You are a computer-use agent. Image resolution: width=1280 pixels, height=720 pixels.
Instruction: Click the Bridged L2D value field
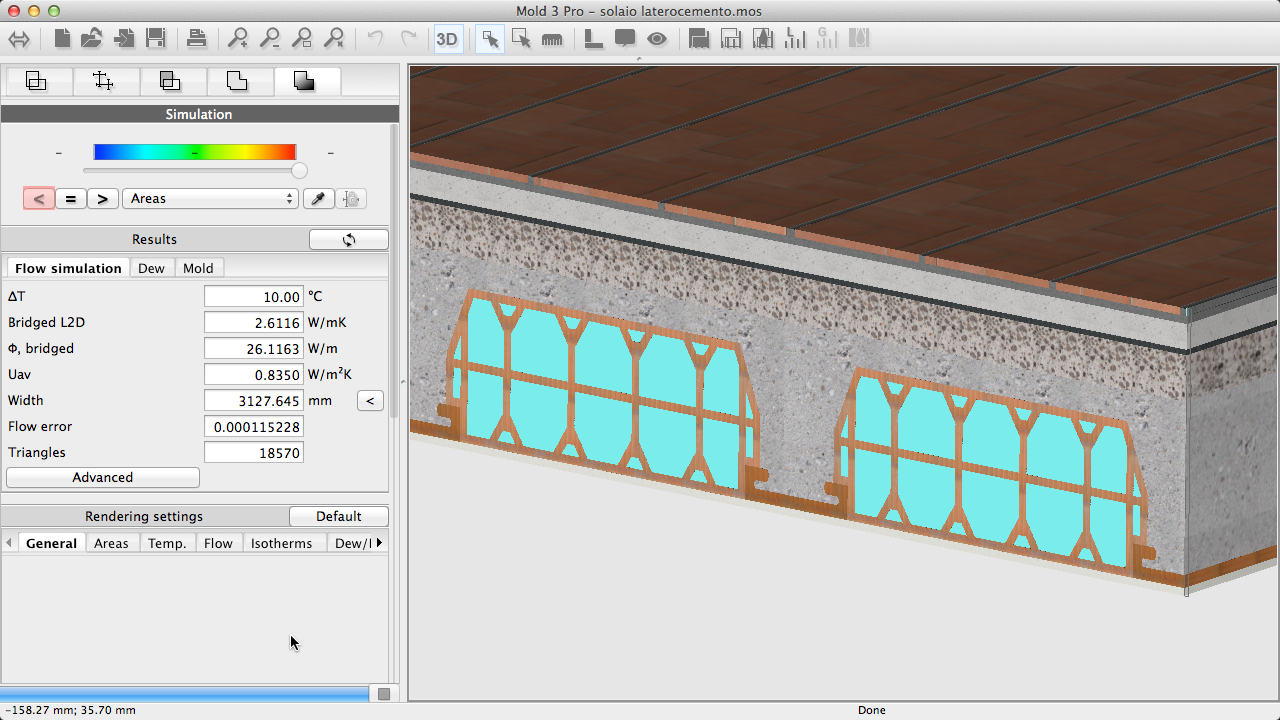254,323
